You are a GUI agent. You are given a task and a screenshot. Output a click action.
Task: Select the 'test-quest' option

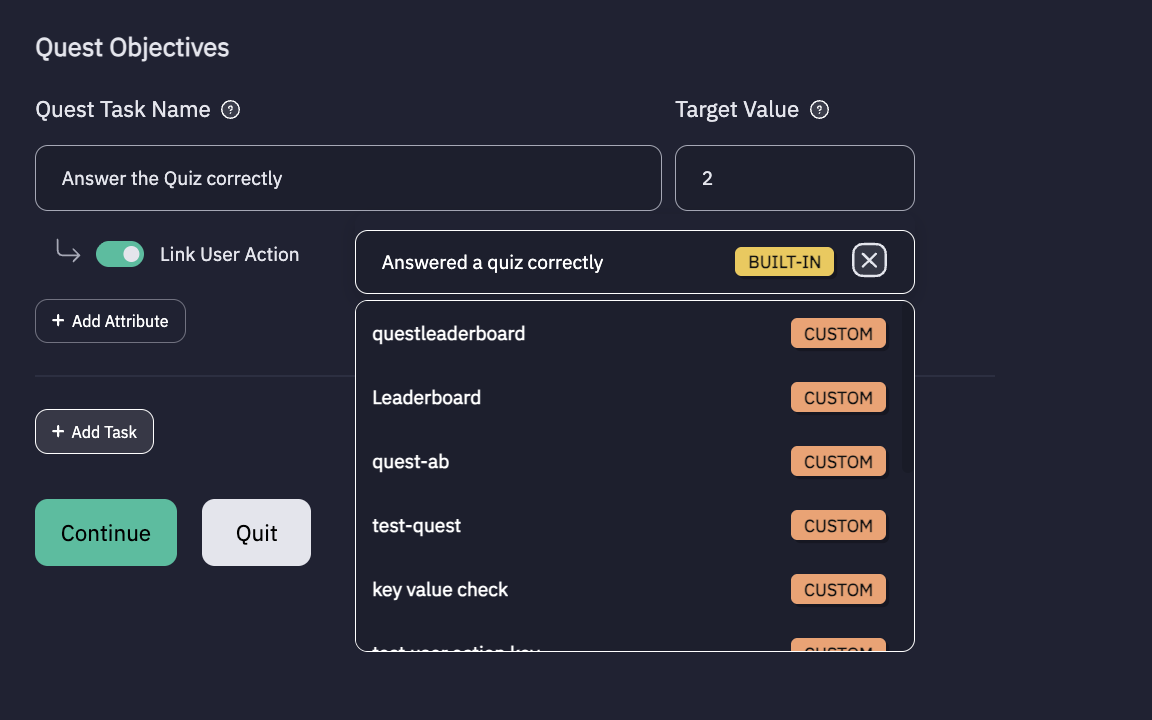pos(417,526)
